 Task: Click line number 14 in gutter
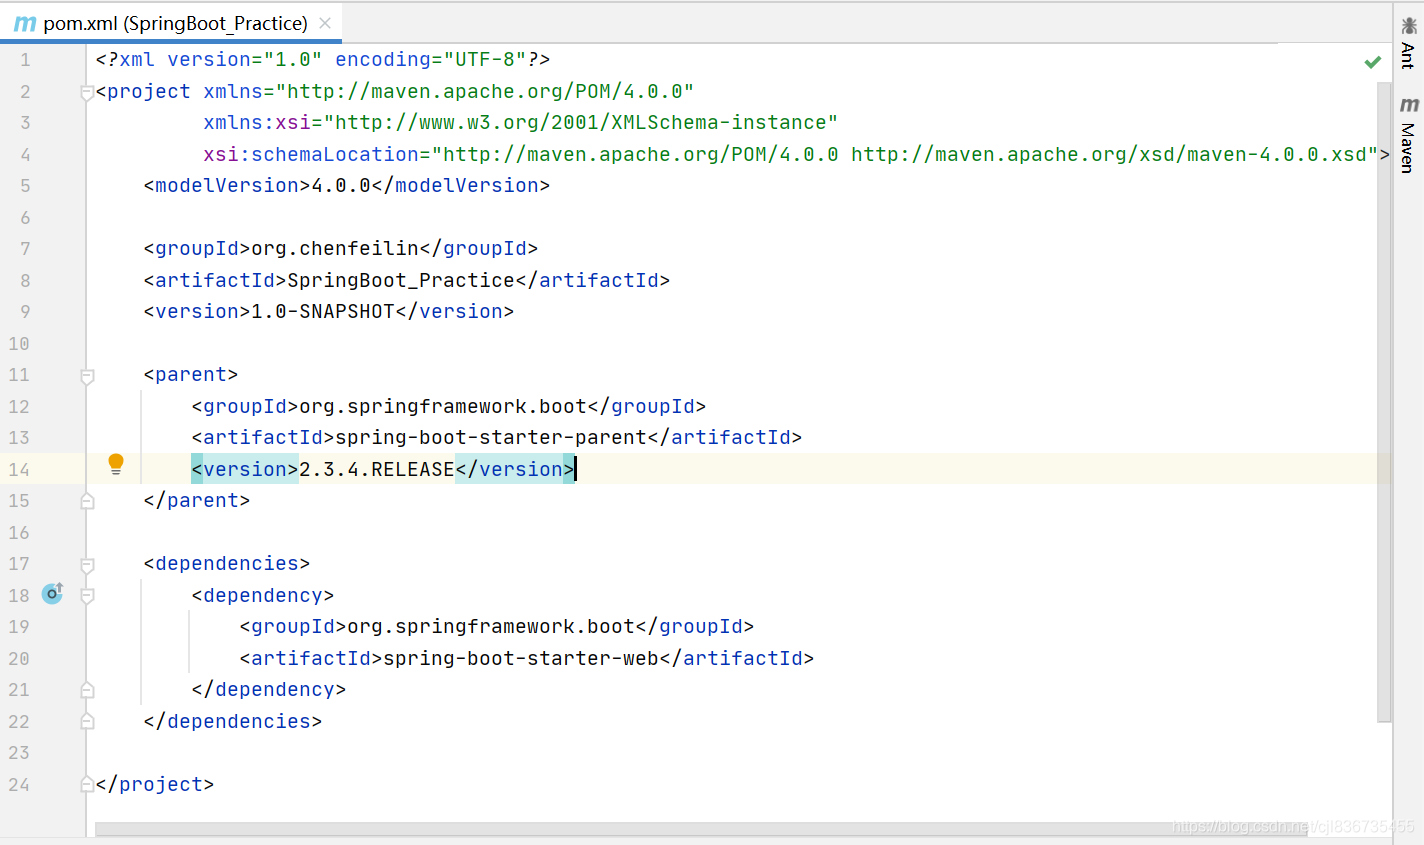(x=19, y=470)
